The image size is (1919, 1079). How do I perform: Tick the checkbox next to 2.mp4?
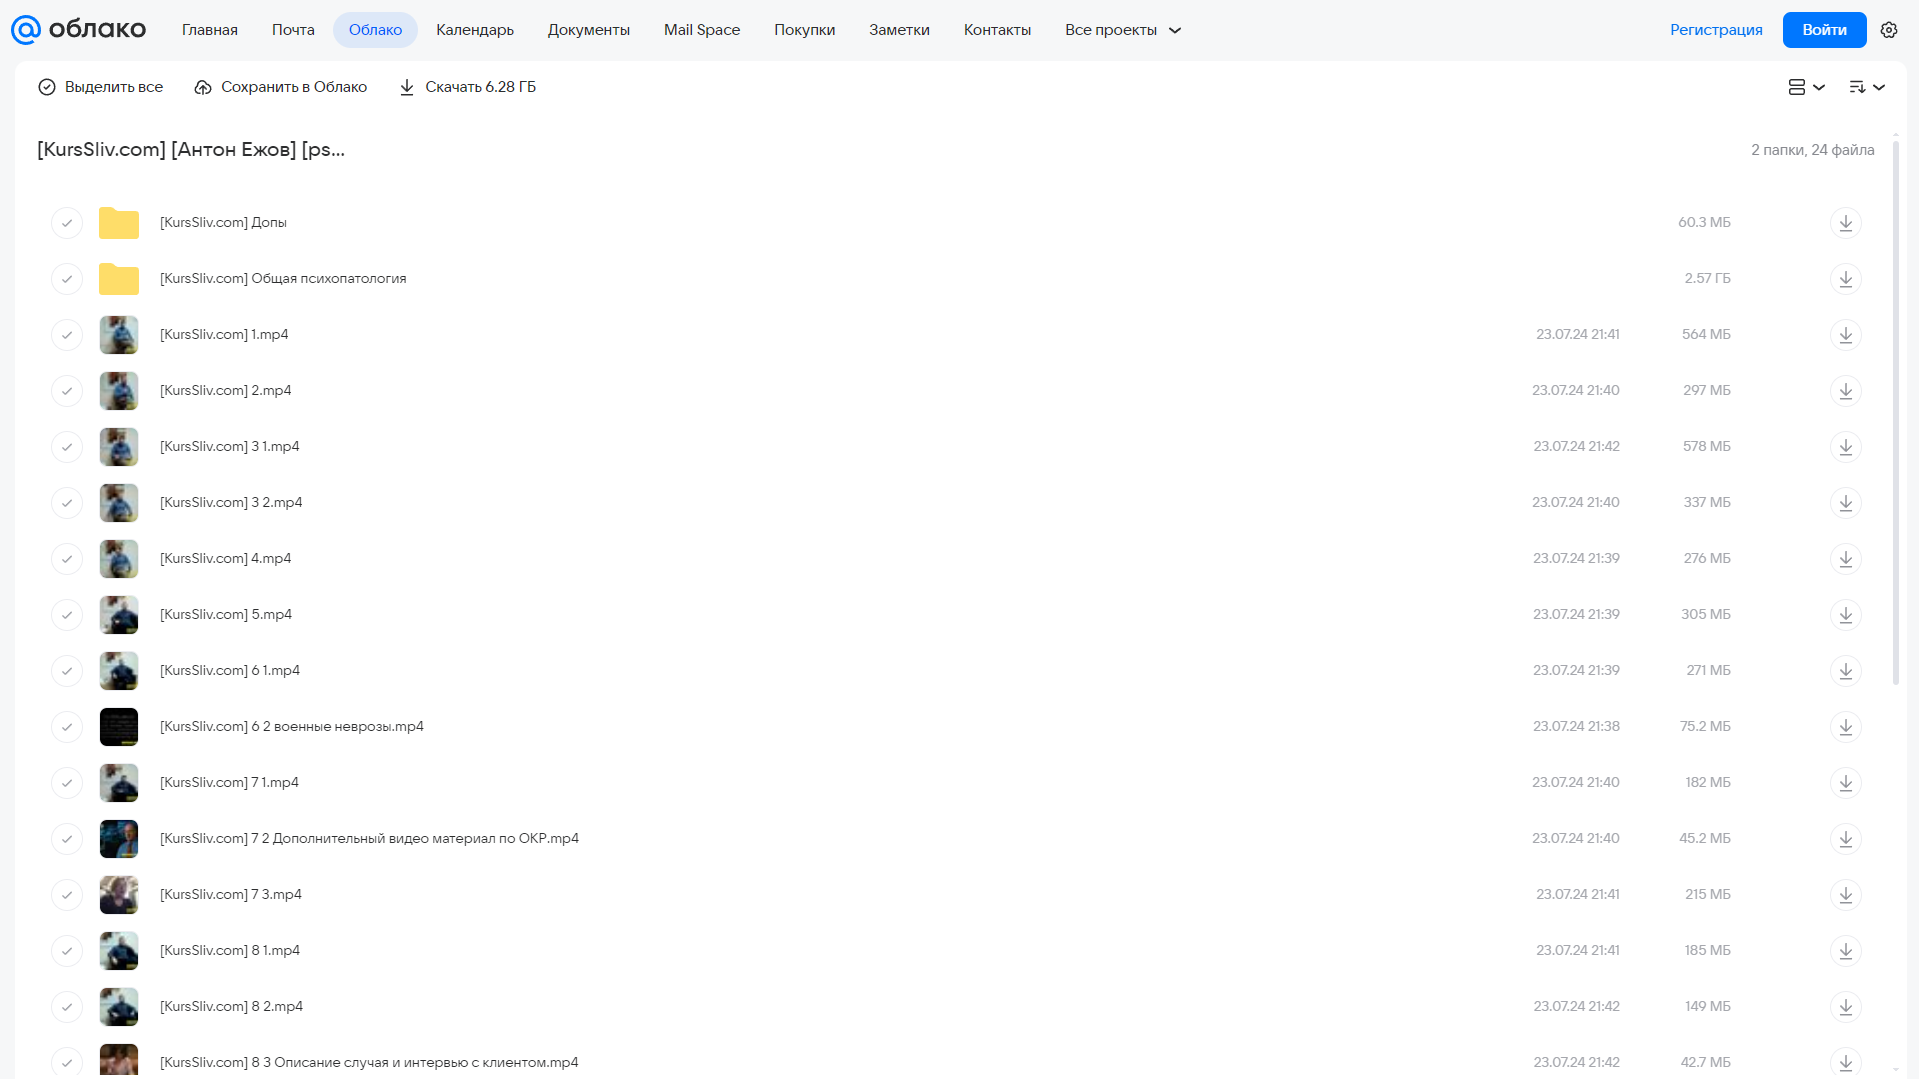pos(67,391)
